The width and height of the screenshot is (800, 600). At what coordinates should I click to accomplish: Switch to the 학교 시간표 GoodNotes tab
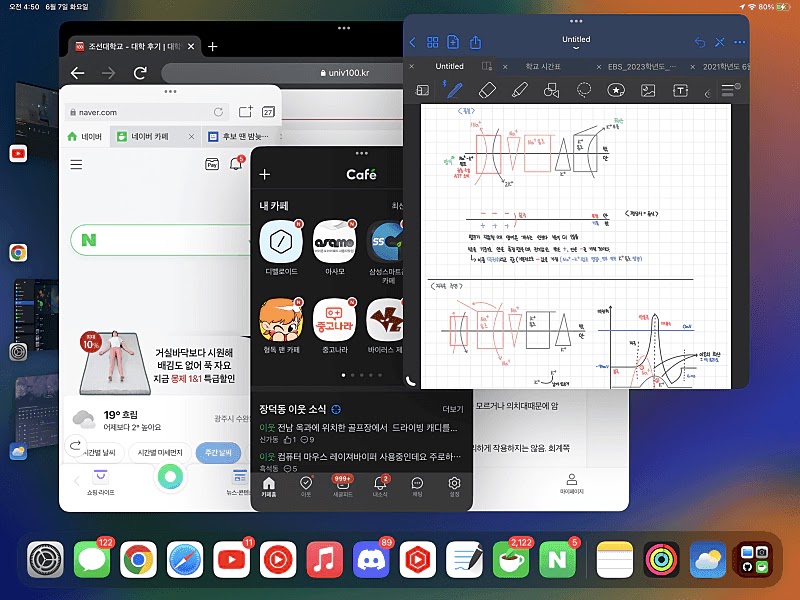[543, 67]
